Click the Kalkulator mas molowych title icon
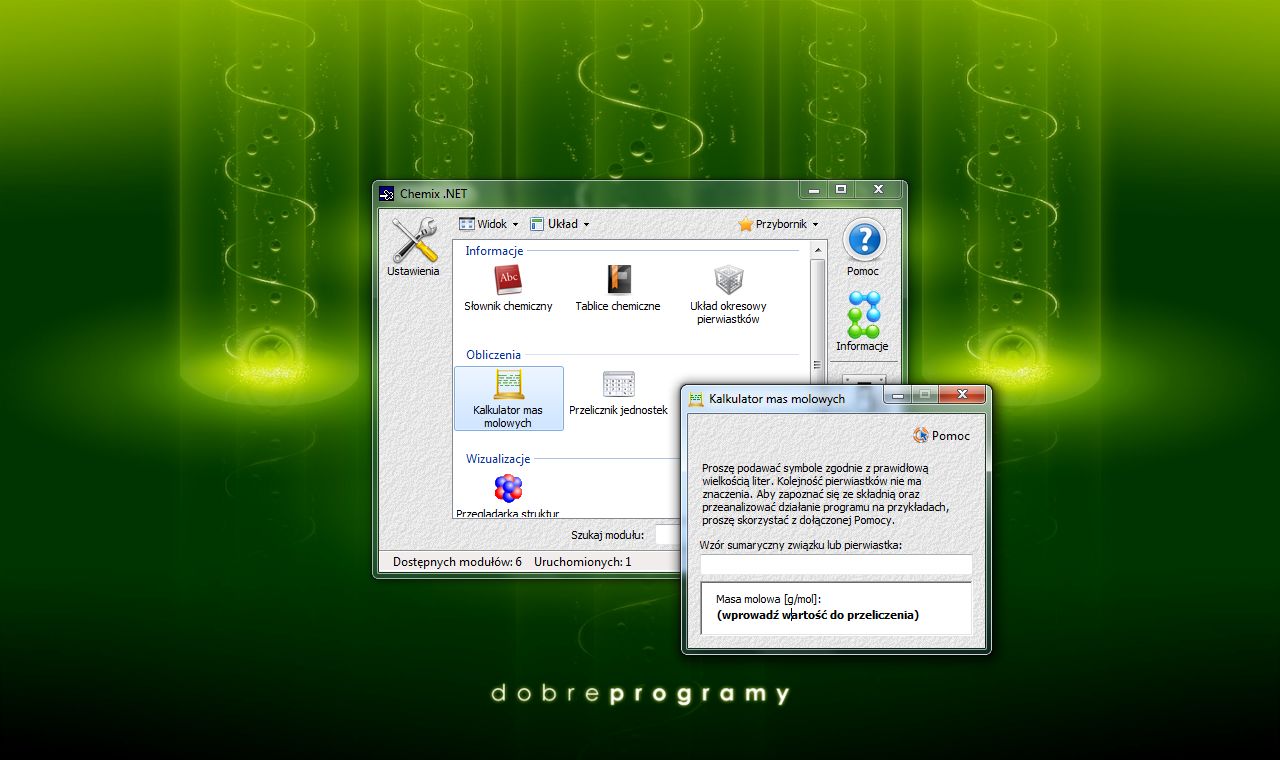1280x760 pixels. point(696,399)
